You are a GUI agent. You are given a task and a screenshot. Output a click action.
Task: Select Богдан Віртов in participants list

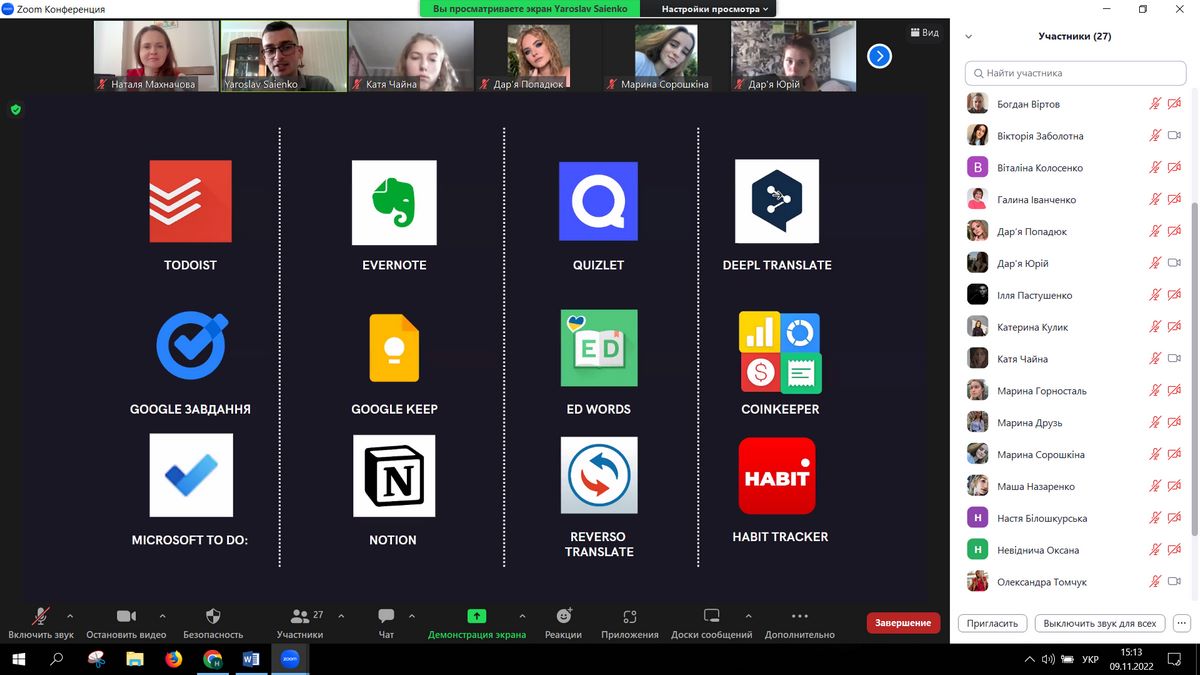[1028, 104]
